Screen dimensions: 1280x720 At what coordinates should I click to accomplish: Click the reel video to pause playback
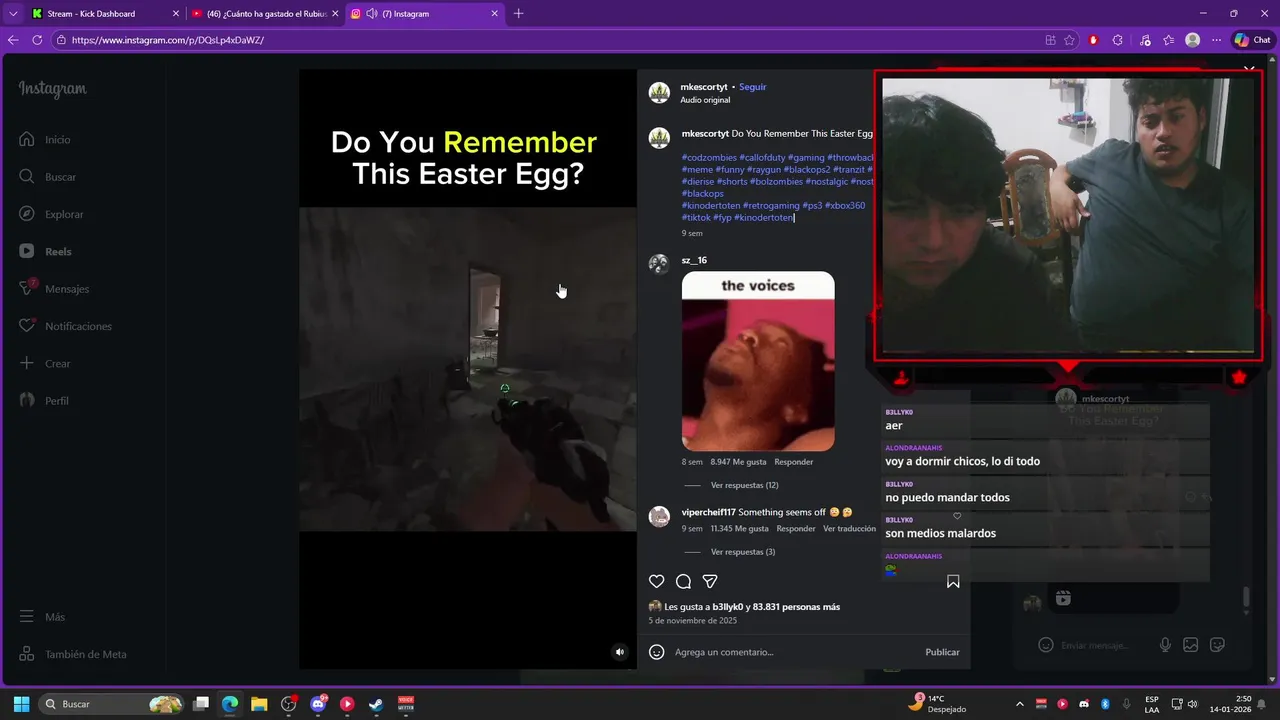[x=468, y=369]
